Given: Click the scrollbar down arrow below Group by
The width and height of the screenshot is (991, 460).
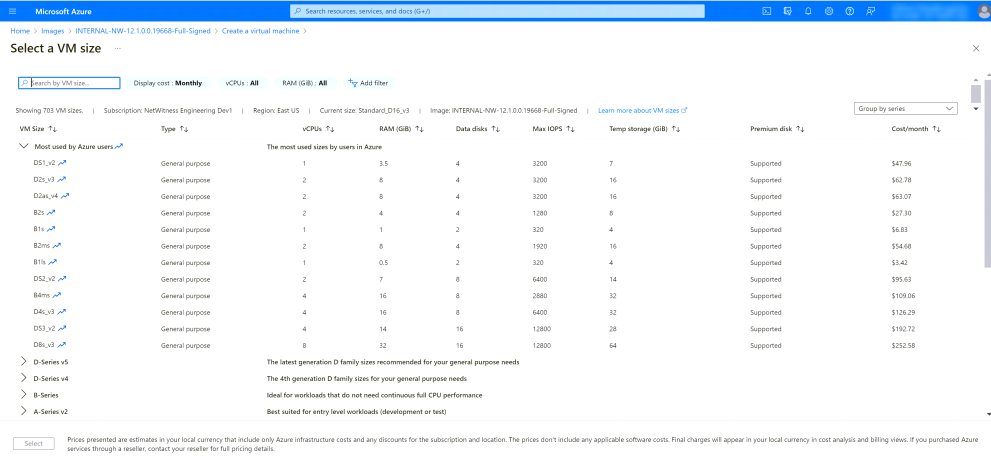Looking at the screenshot, I should (976, 109).
